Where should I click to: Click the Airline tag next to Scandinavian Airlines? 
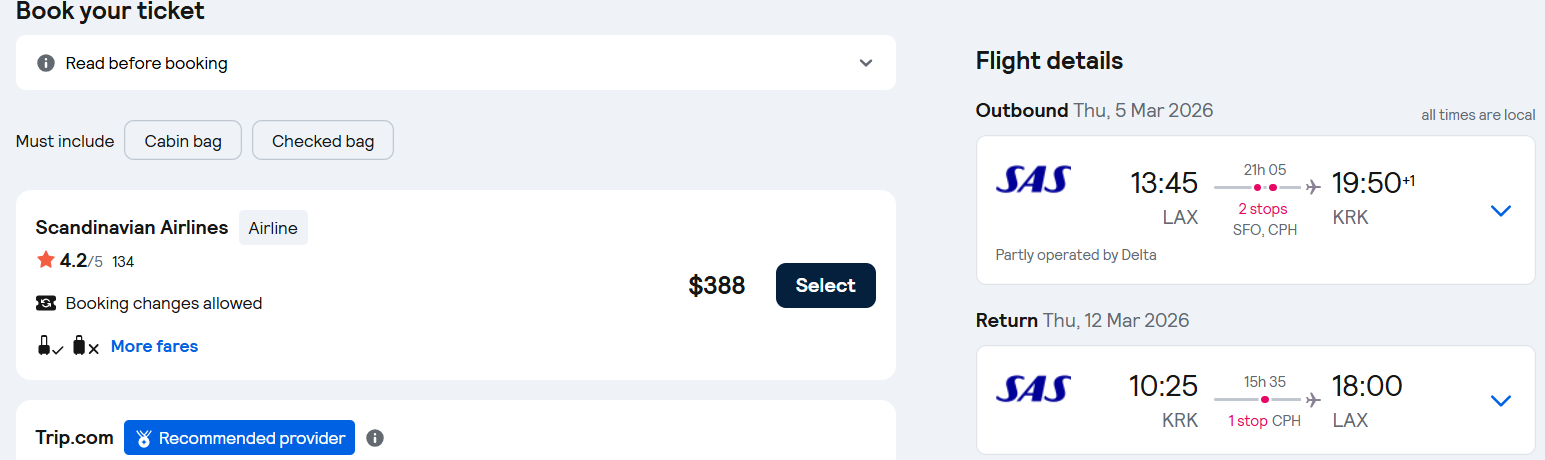(x=273, y=228)
